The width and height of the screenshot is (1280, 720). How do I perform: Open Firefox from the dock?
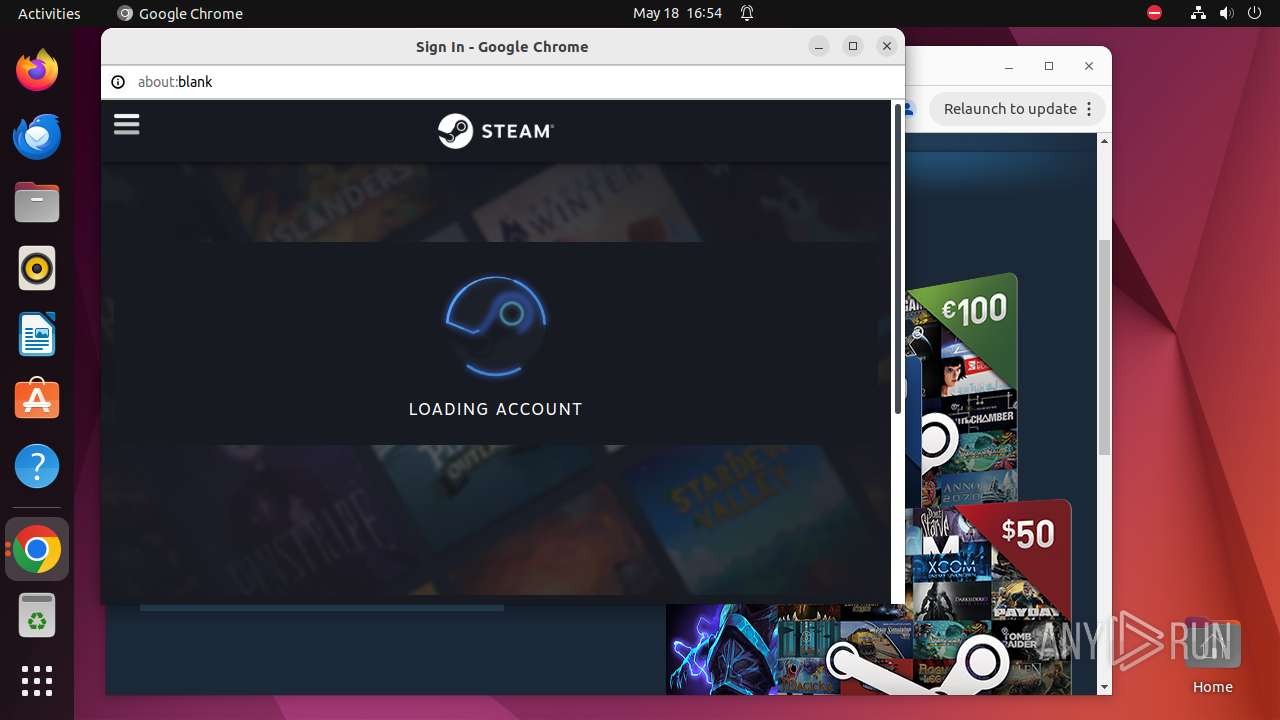[x=37, y=70]
